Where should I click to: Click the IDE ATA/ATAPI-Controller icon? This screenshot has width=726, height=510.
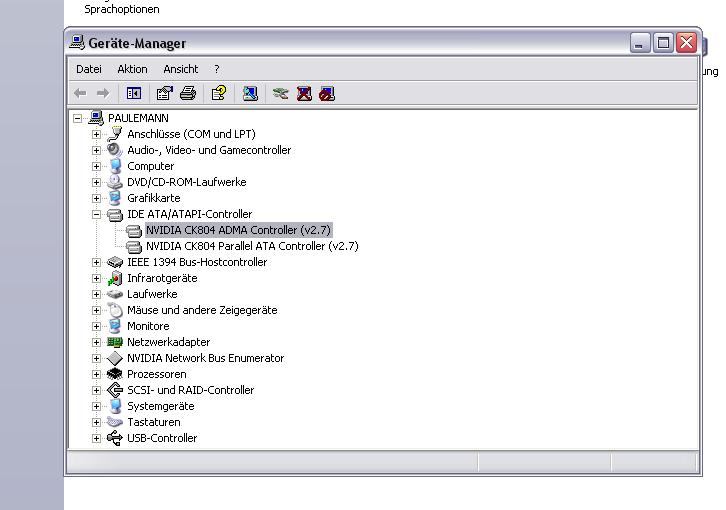tap(115, 214)
